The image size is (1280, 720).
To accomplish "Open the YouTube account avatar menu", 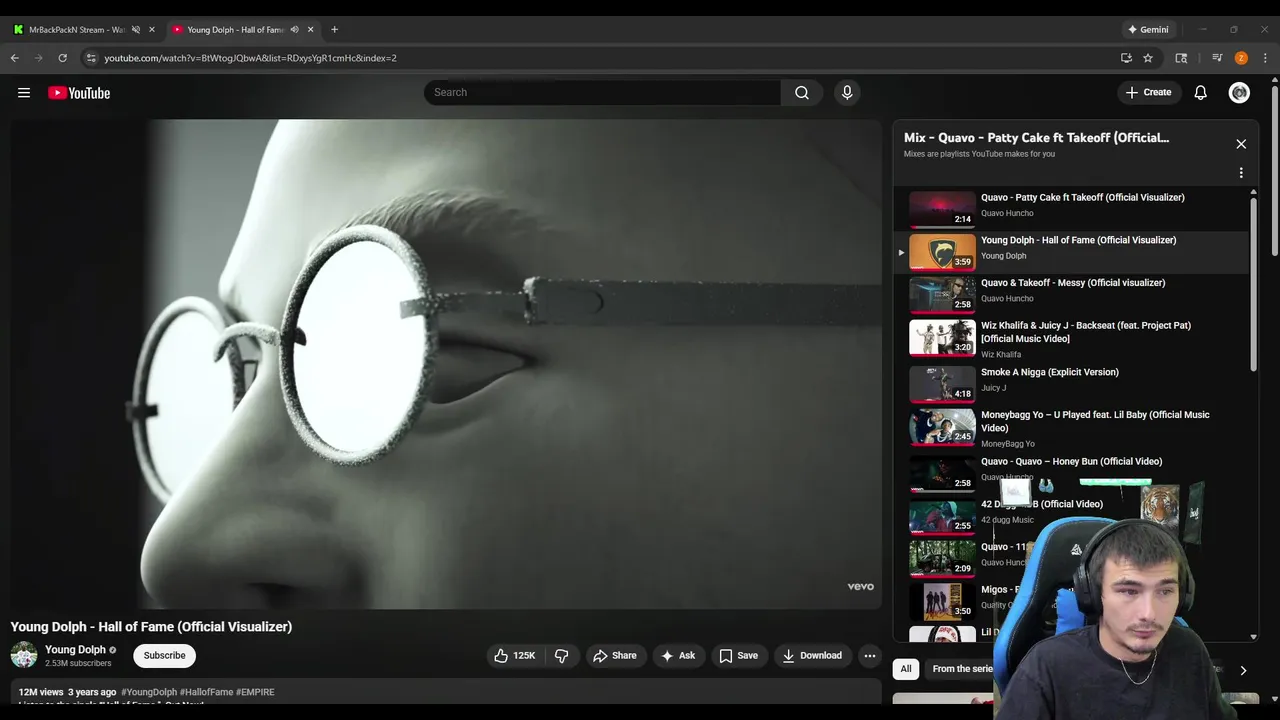I will [x=1239, y=92].
